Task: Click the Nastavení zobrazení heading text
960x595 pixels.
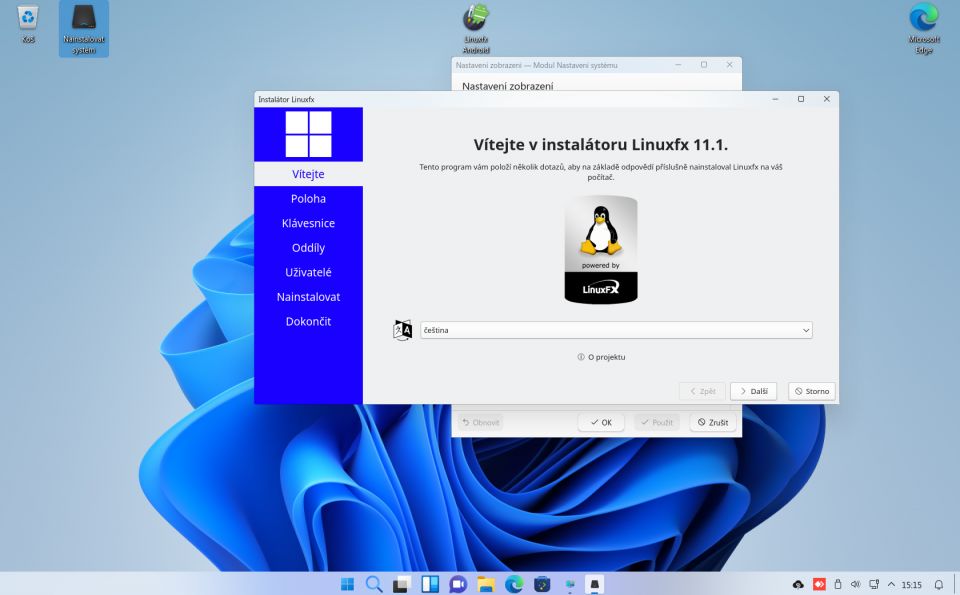Action: [508, 86]
